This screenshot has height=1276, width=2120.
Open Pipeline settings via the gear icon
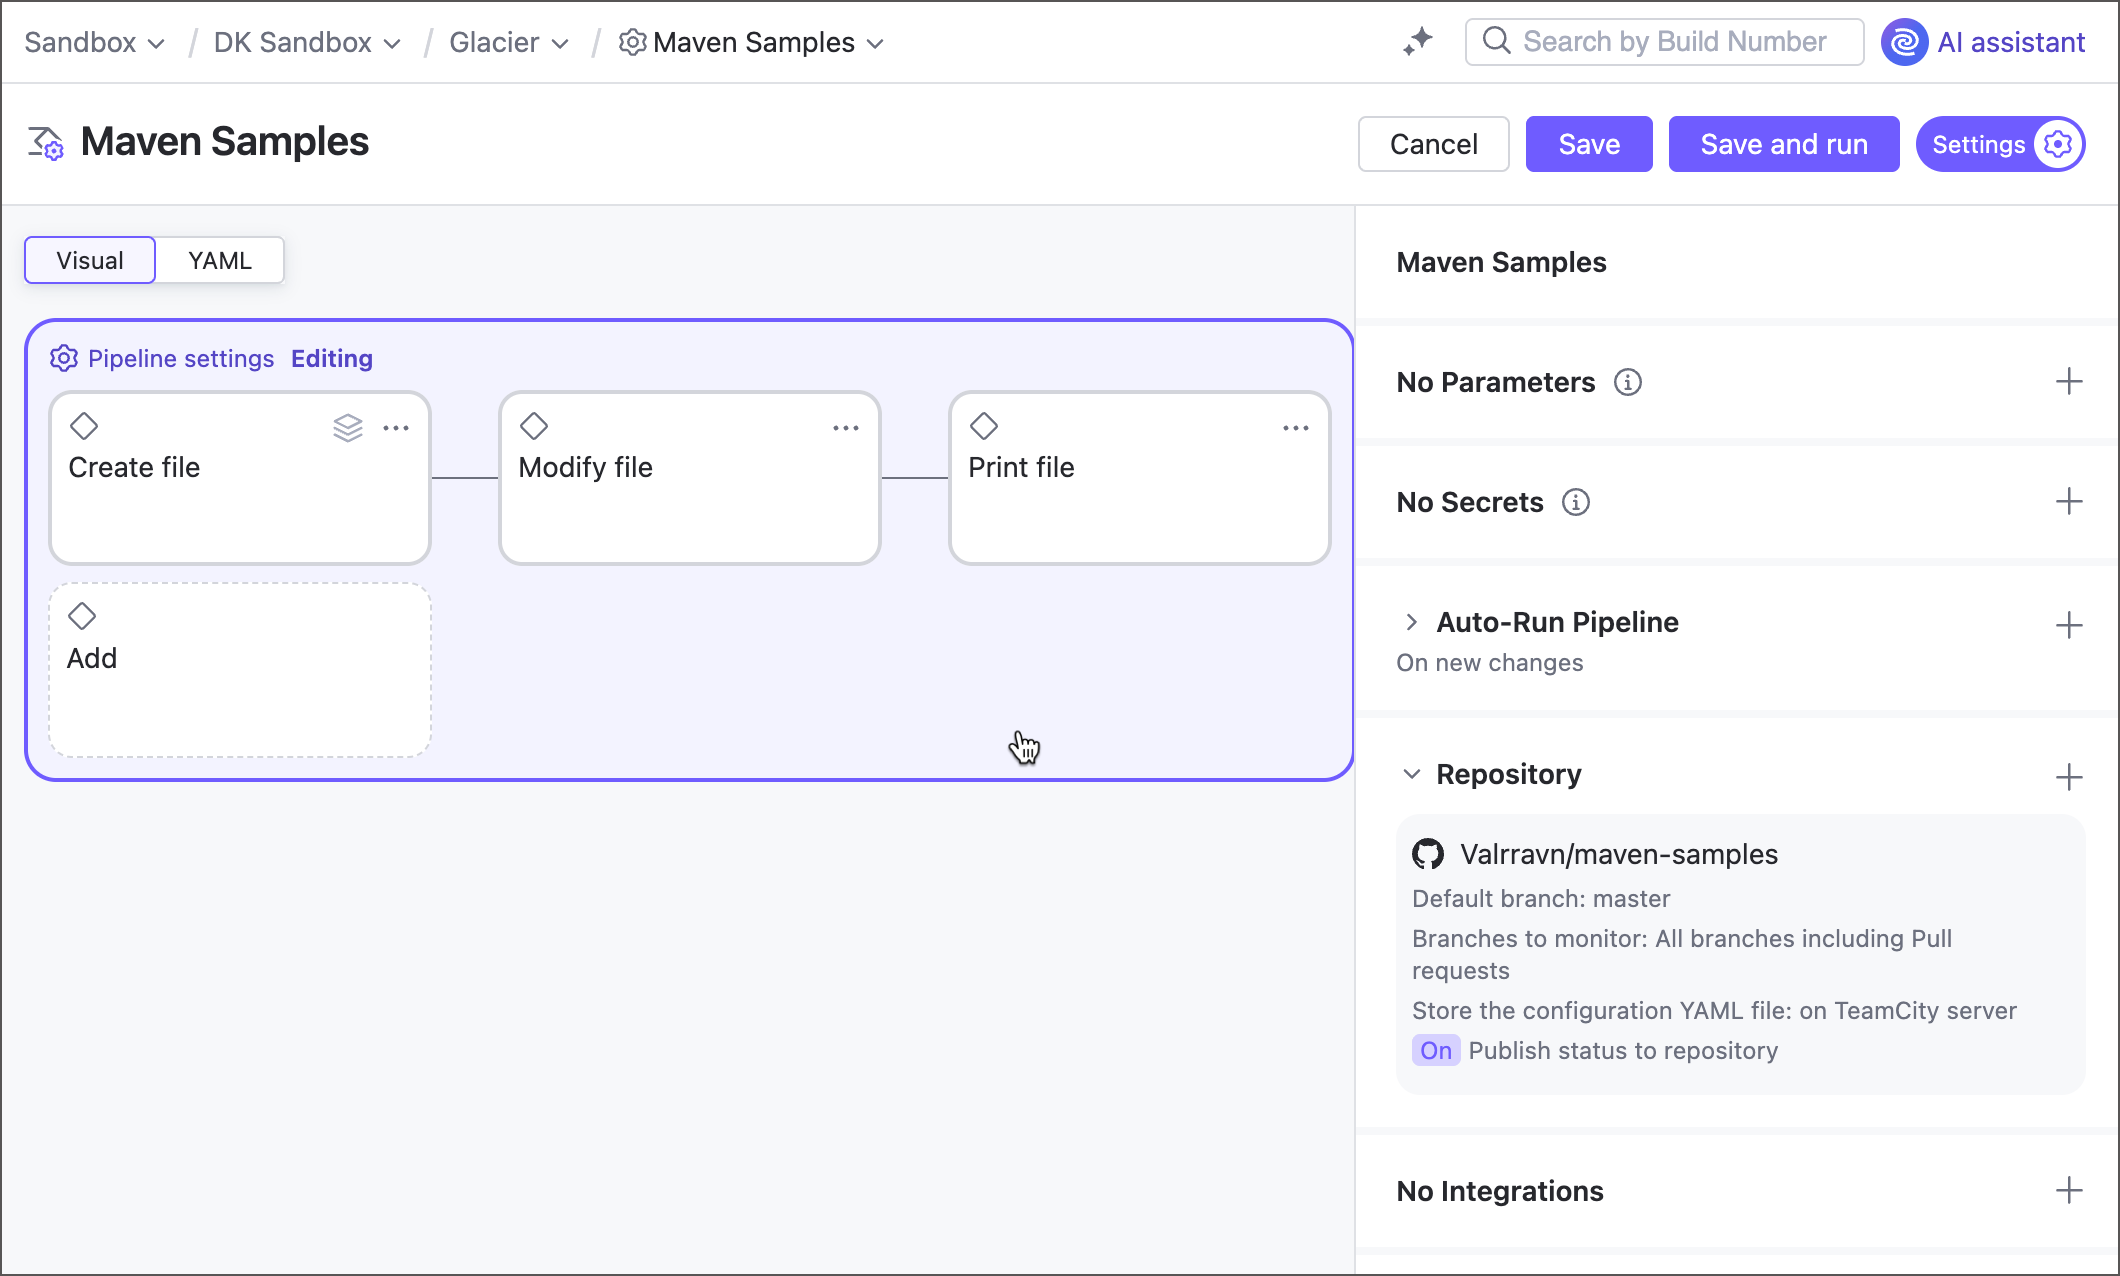pos(64,358)
